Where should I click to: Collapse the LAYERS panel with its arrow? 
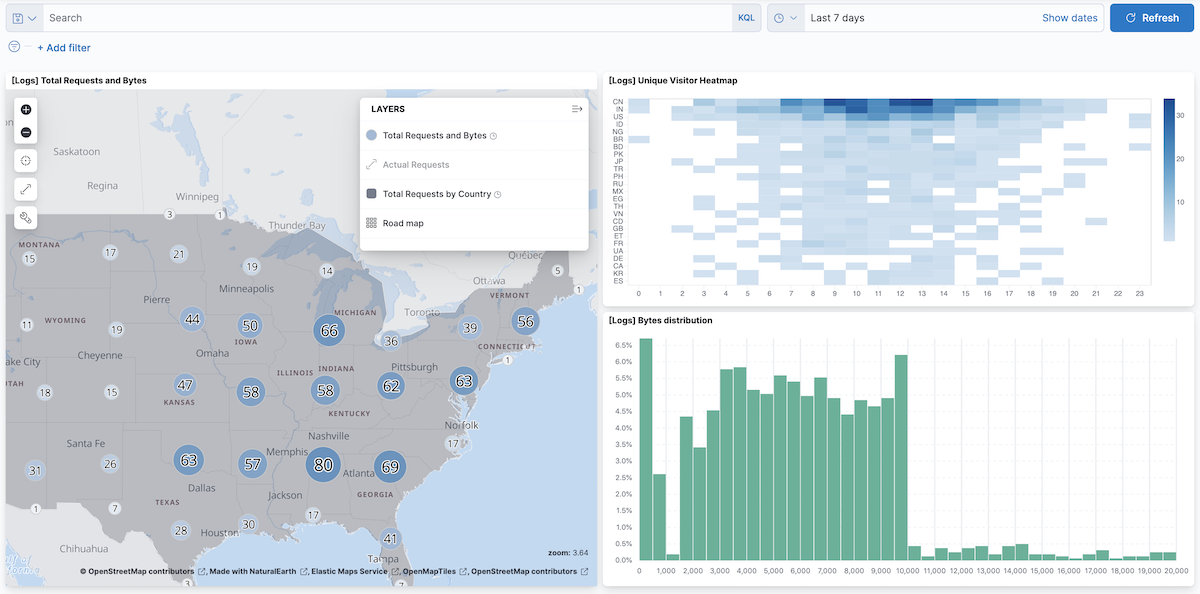(x=576, y=109)
